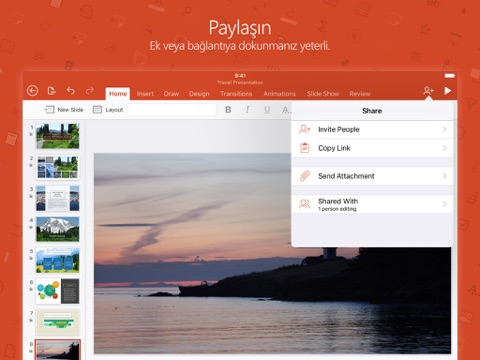Expand the Send Attachment chevron
This screenshot has width=480, height=360.
(x=445, y=176)
